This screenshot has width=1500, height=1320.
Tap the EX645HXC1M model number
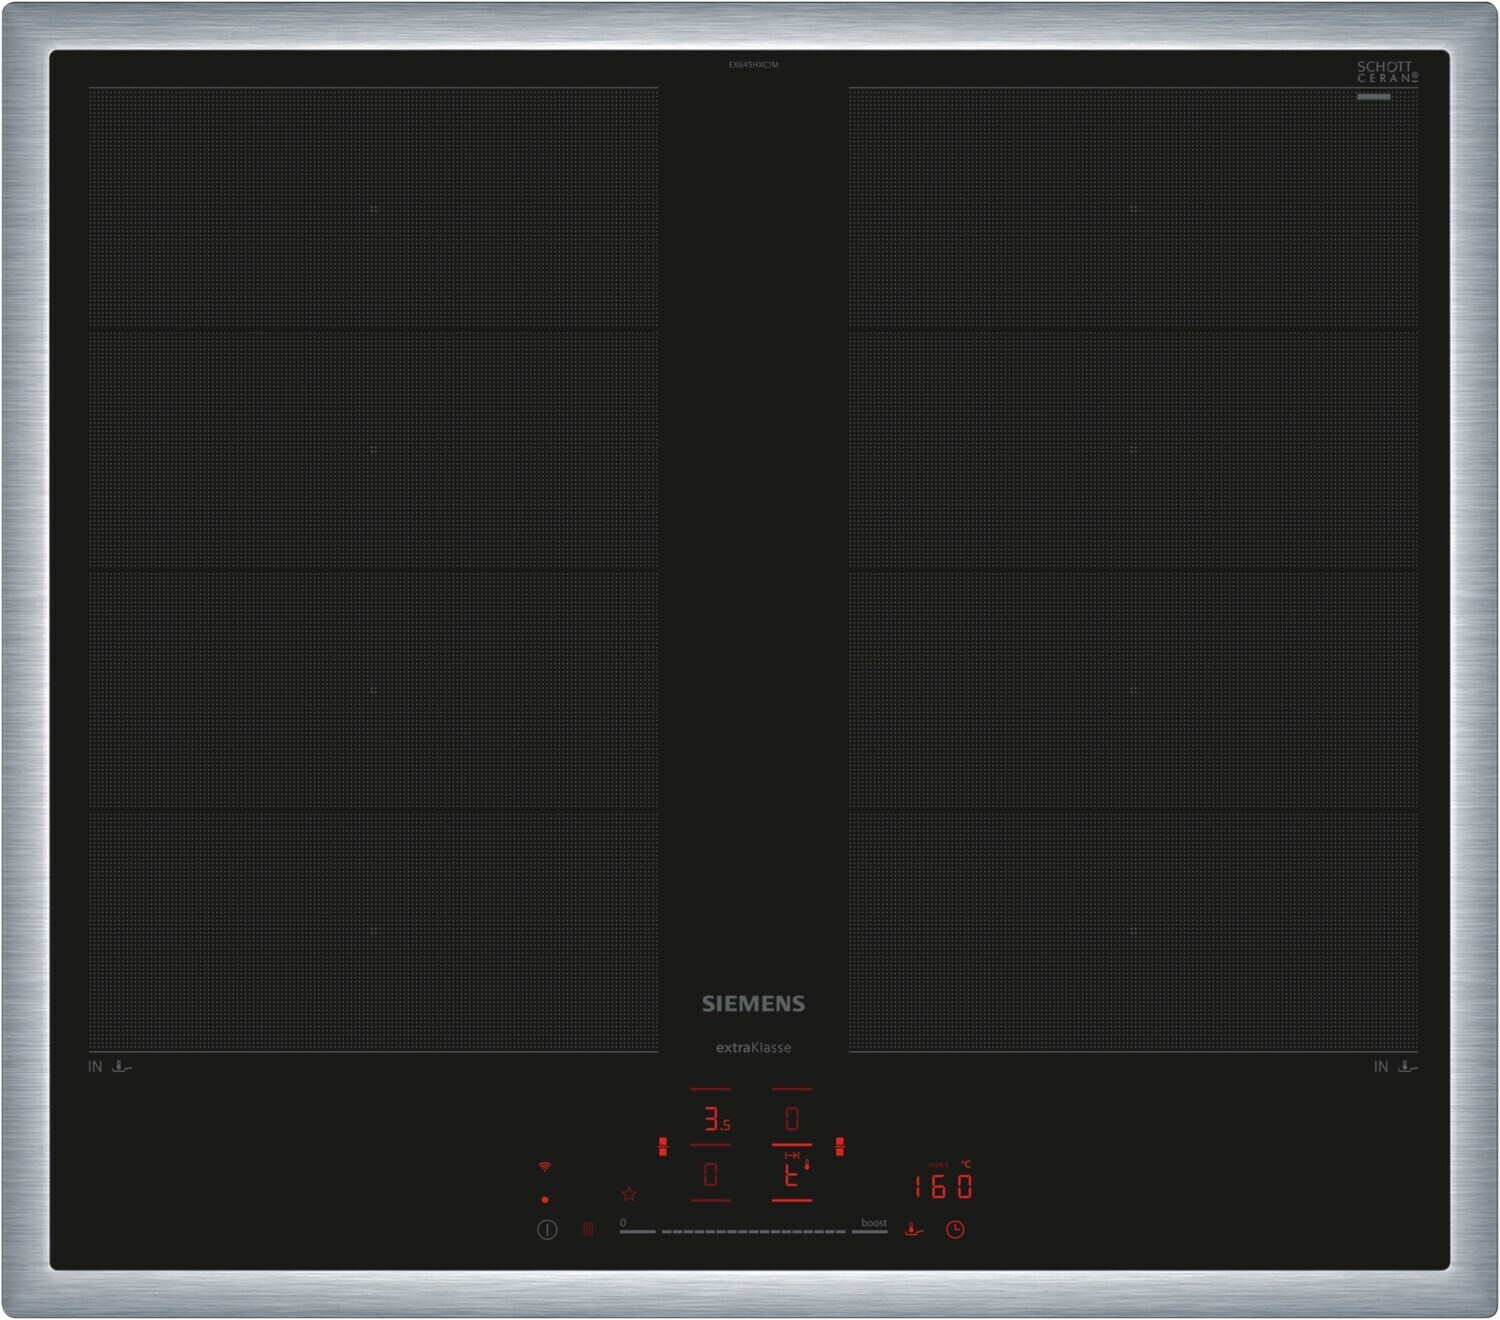753,65
